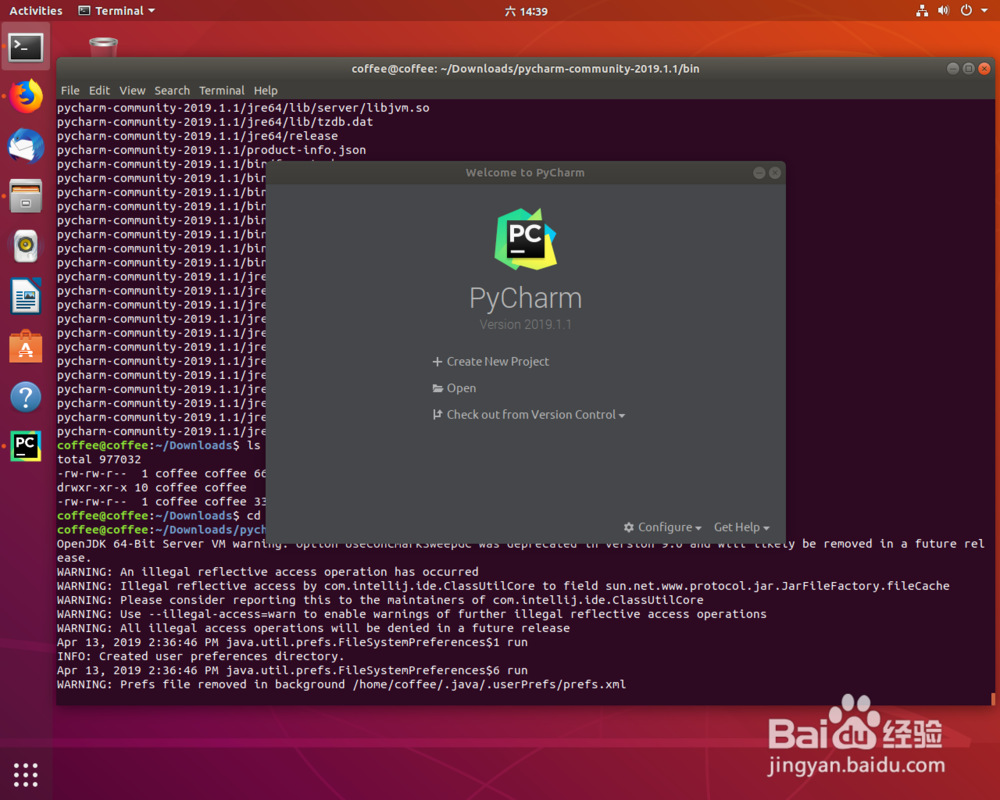Open Rhythmbox music player in the dock
1000x800 pixels.
26,246
